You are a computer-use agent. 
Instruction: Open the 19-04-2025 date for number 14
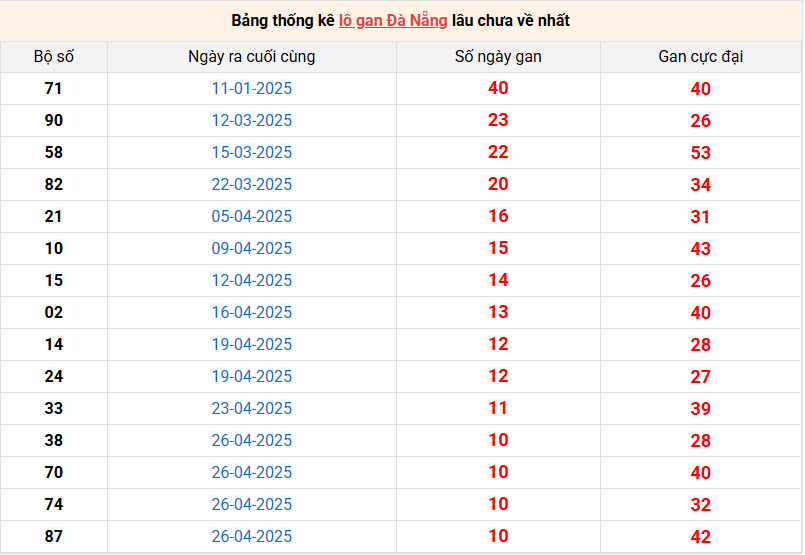(x=252, y=344)
